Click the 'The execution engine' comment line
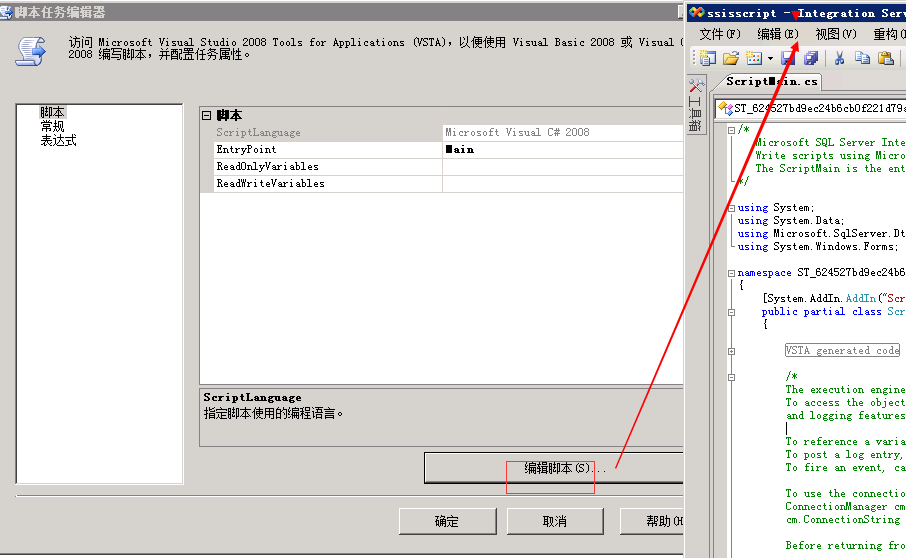This screenshot has width=906, height=558. coord(845,389)
